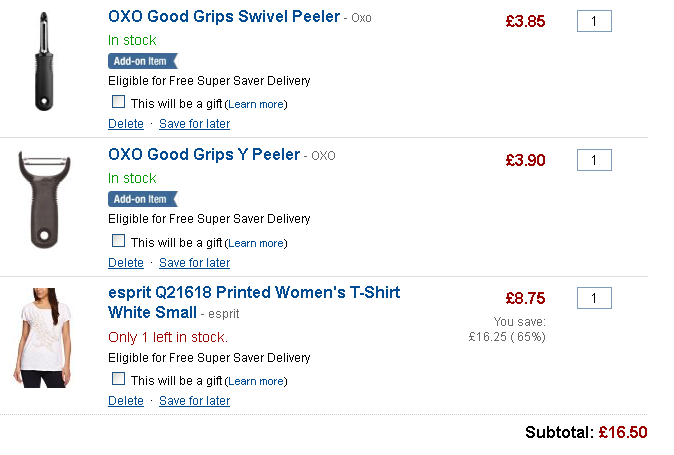674x455 pixels.
Task: Delete the Y Peeler from basket
Action: (126, 263)
